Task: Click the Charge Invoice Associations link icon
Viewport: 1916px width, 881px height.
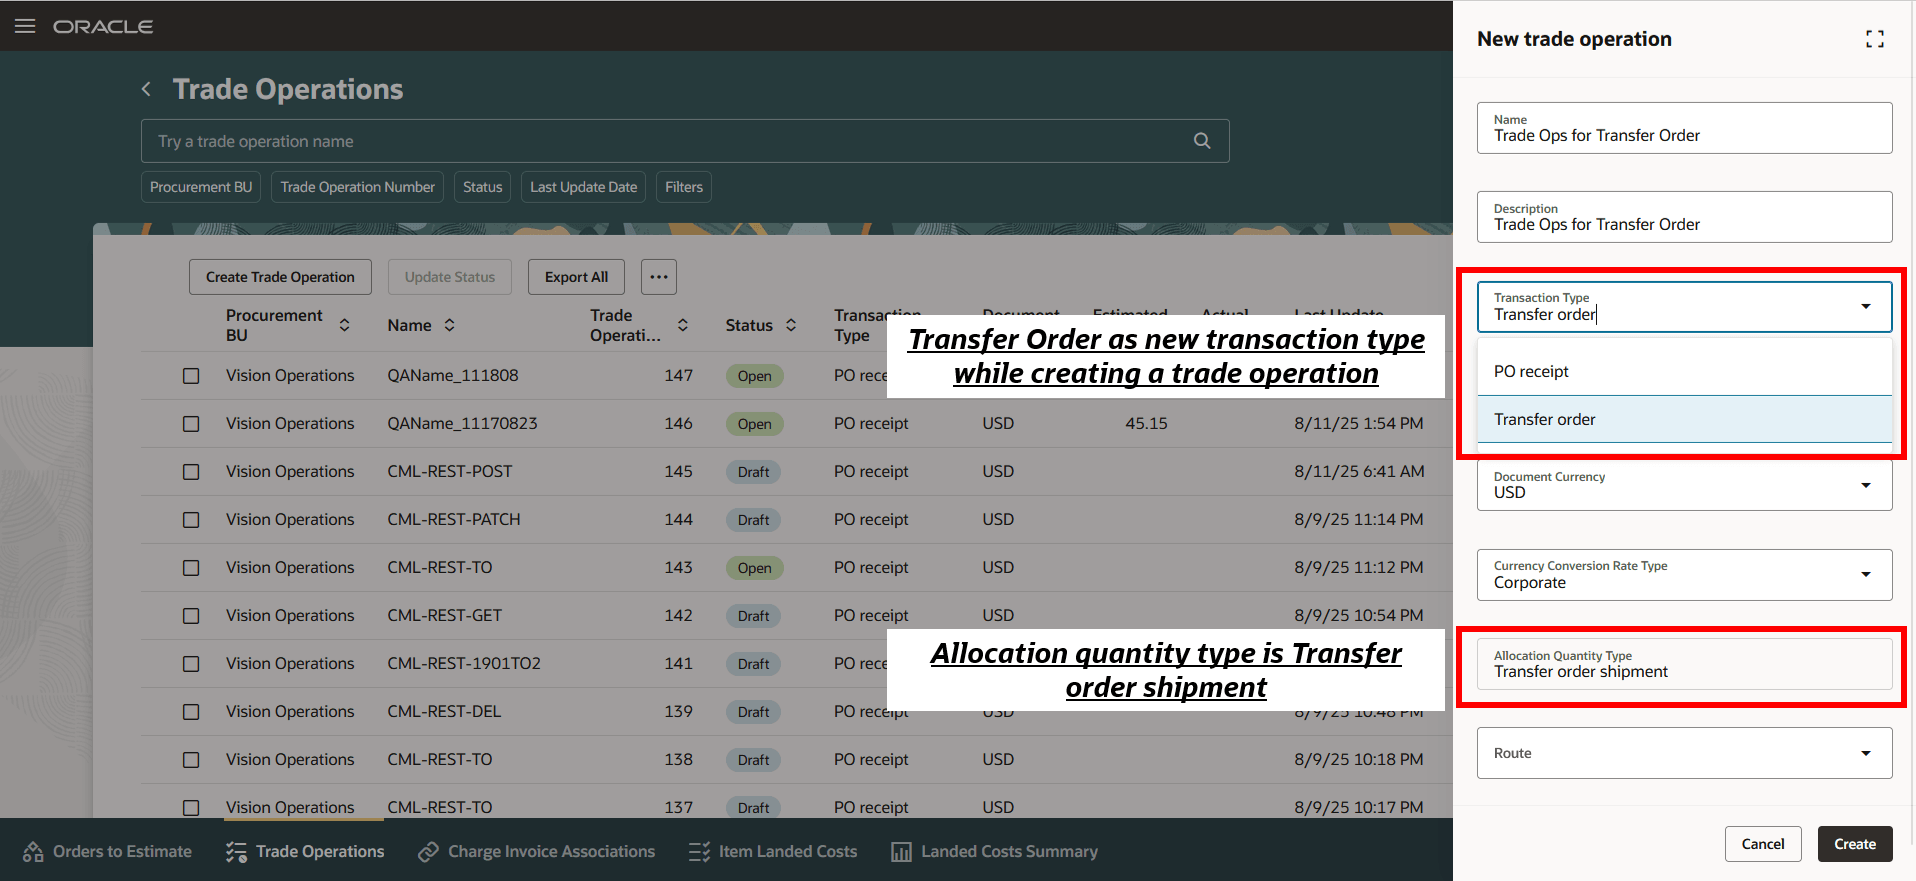Action: tap(428, 852)
